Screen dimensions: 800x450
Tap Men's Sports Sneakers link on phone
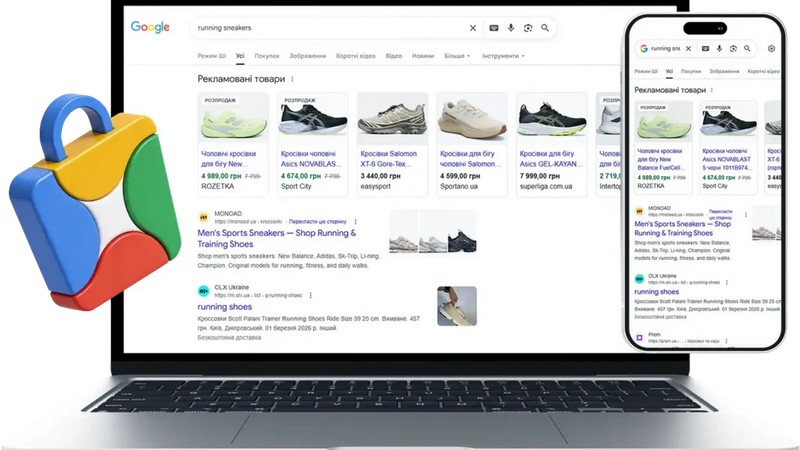(682, 228)
